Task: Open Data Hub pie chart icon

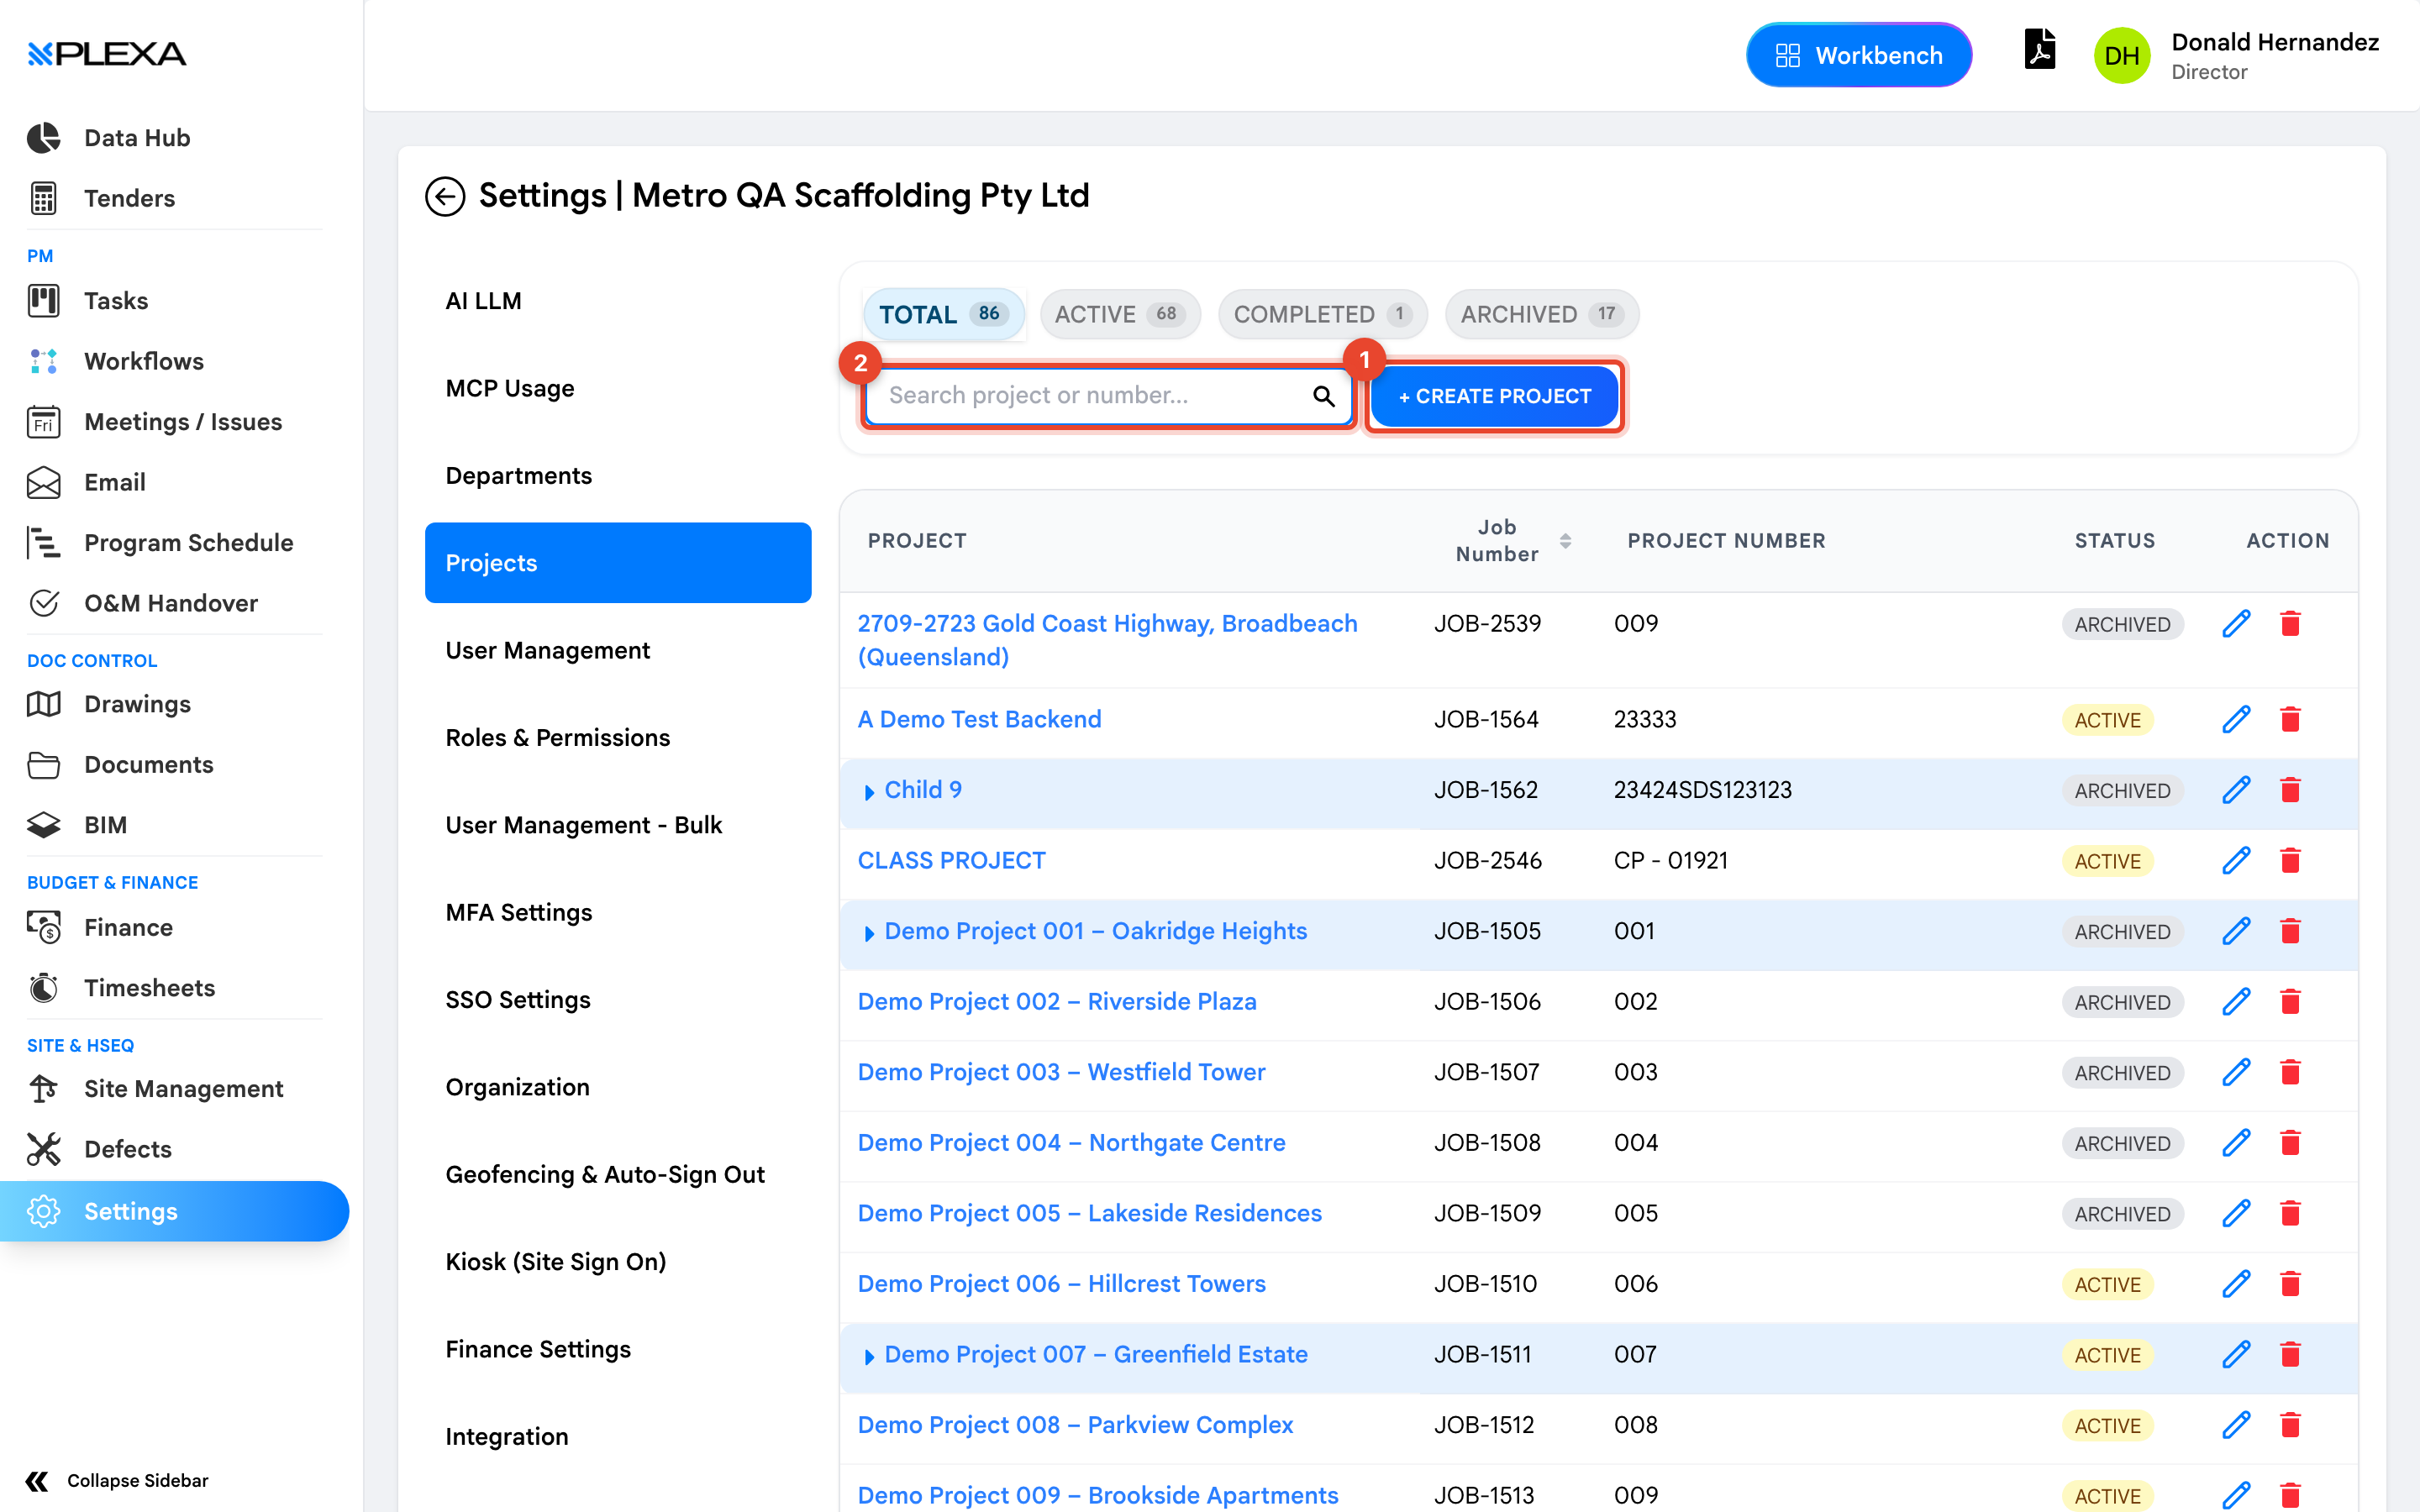Action: 44,138
